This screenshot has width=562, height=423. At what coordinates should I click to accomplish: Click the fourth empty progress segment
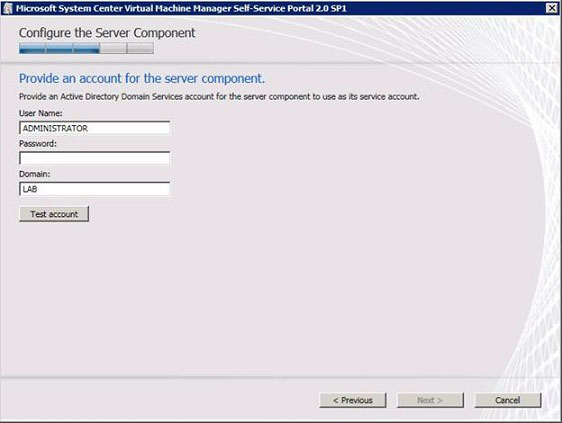pyautogui.click(x=113, y=48)
